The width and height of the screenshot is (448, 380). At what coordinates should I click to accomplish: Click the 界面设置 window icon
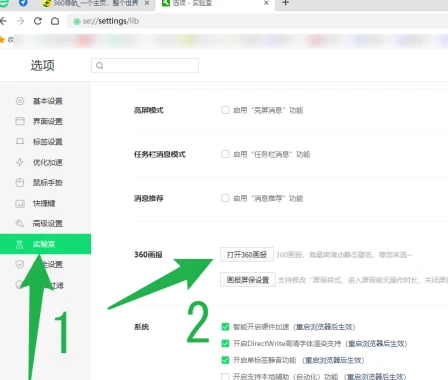[x=20, y=121]
